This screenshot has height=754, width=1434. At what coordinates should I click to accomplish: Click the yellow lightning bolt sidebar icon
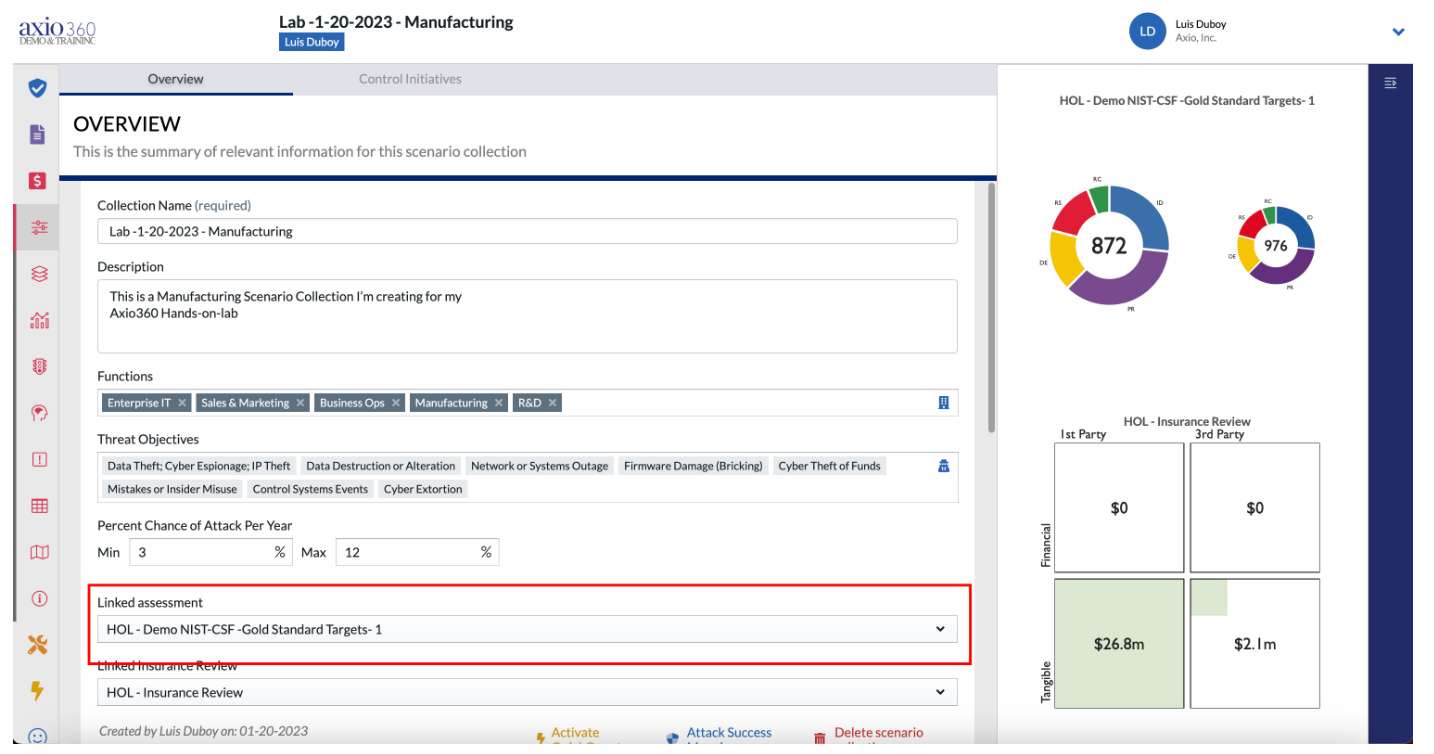(x=38, y=691)
